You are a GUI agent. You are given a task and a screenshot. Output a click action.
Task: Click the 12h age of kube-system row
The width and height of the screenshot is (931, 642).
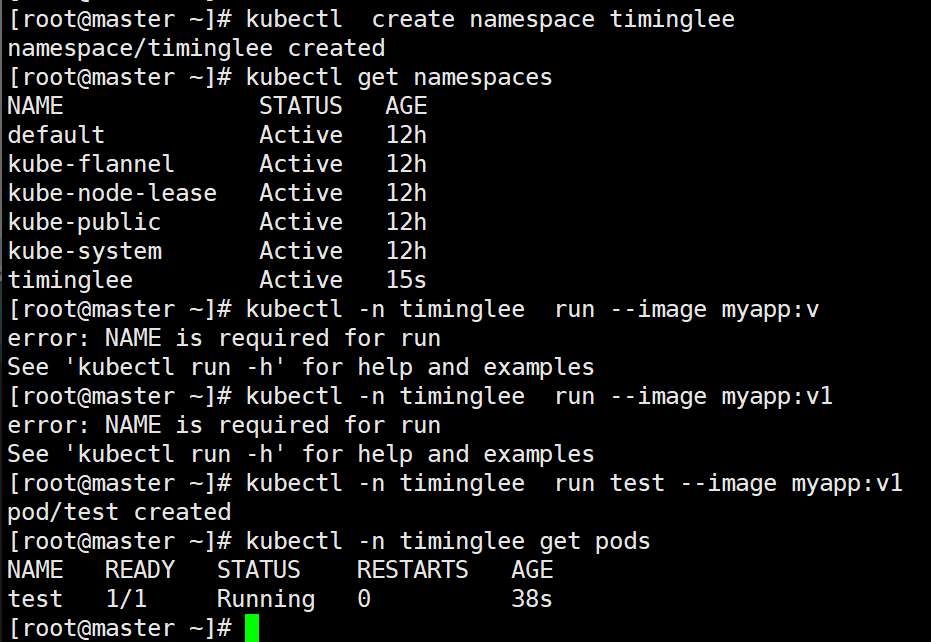406,251
